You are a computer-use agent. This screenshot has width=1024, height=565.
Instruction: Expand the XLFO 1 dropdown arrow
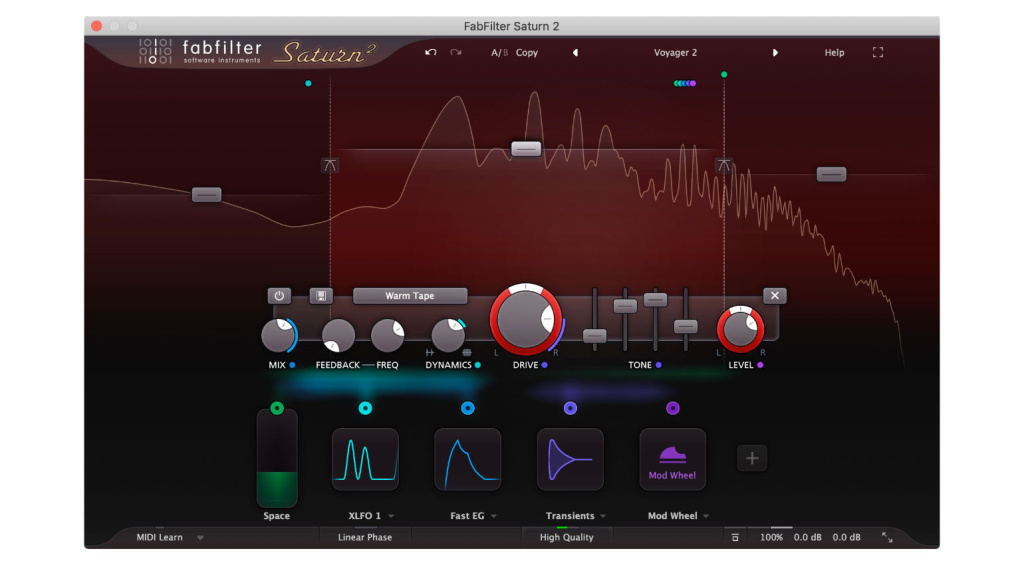(391, 516)
